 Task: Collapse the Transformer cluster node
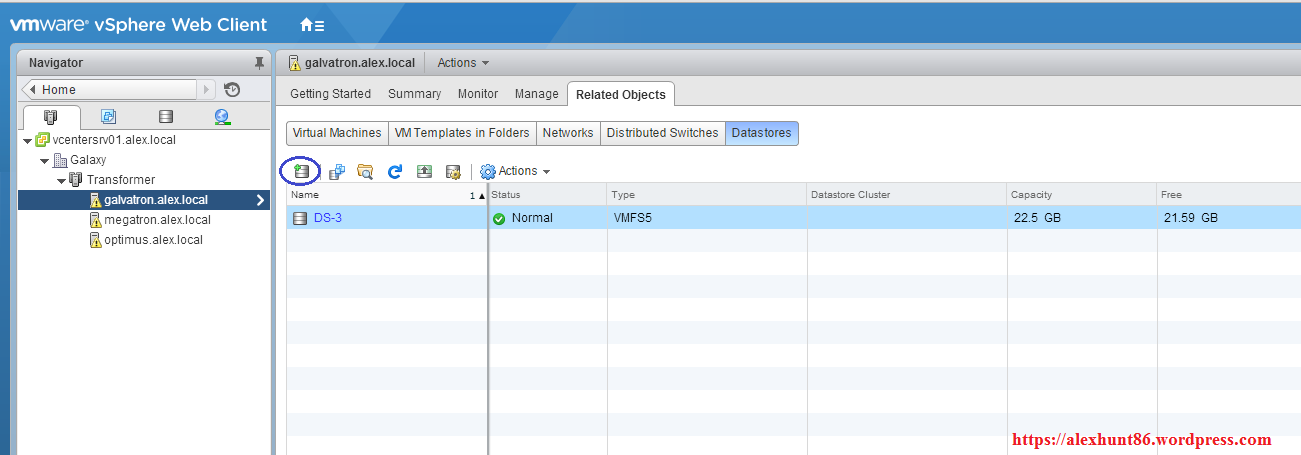pos(61,181)
